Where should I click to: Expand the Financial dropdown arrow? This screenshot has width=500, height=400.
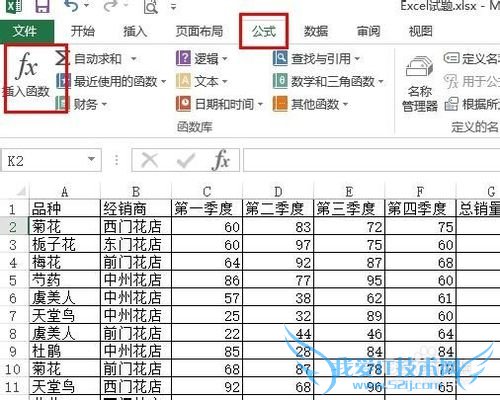point(104,104)
